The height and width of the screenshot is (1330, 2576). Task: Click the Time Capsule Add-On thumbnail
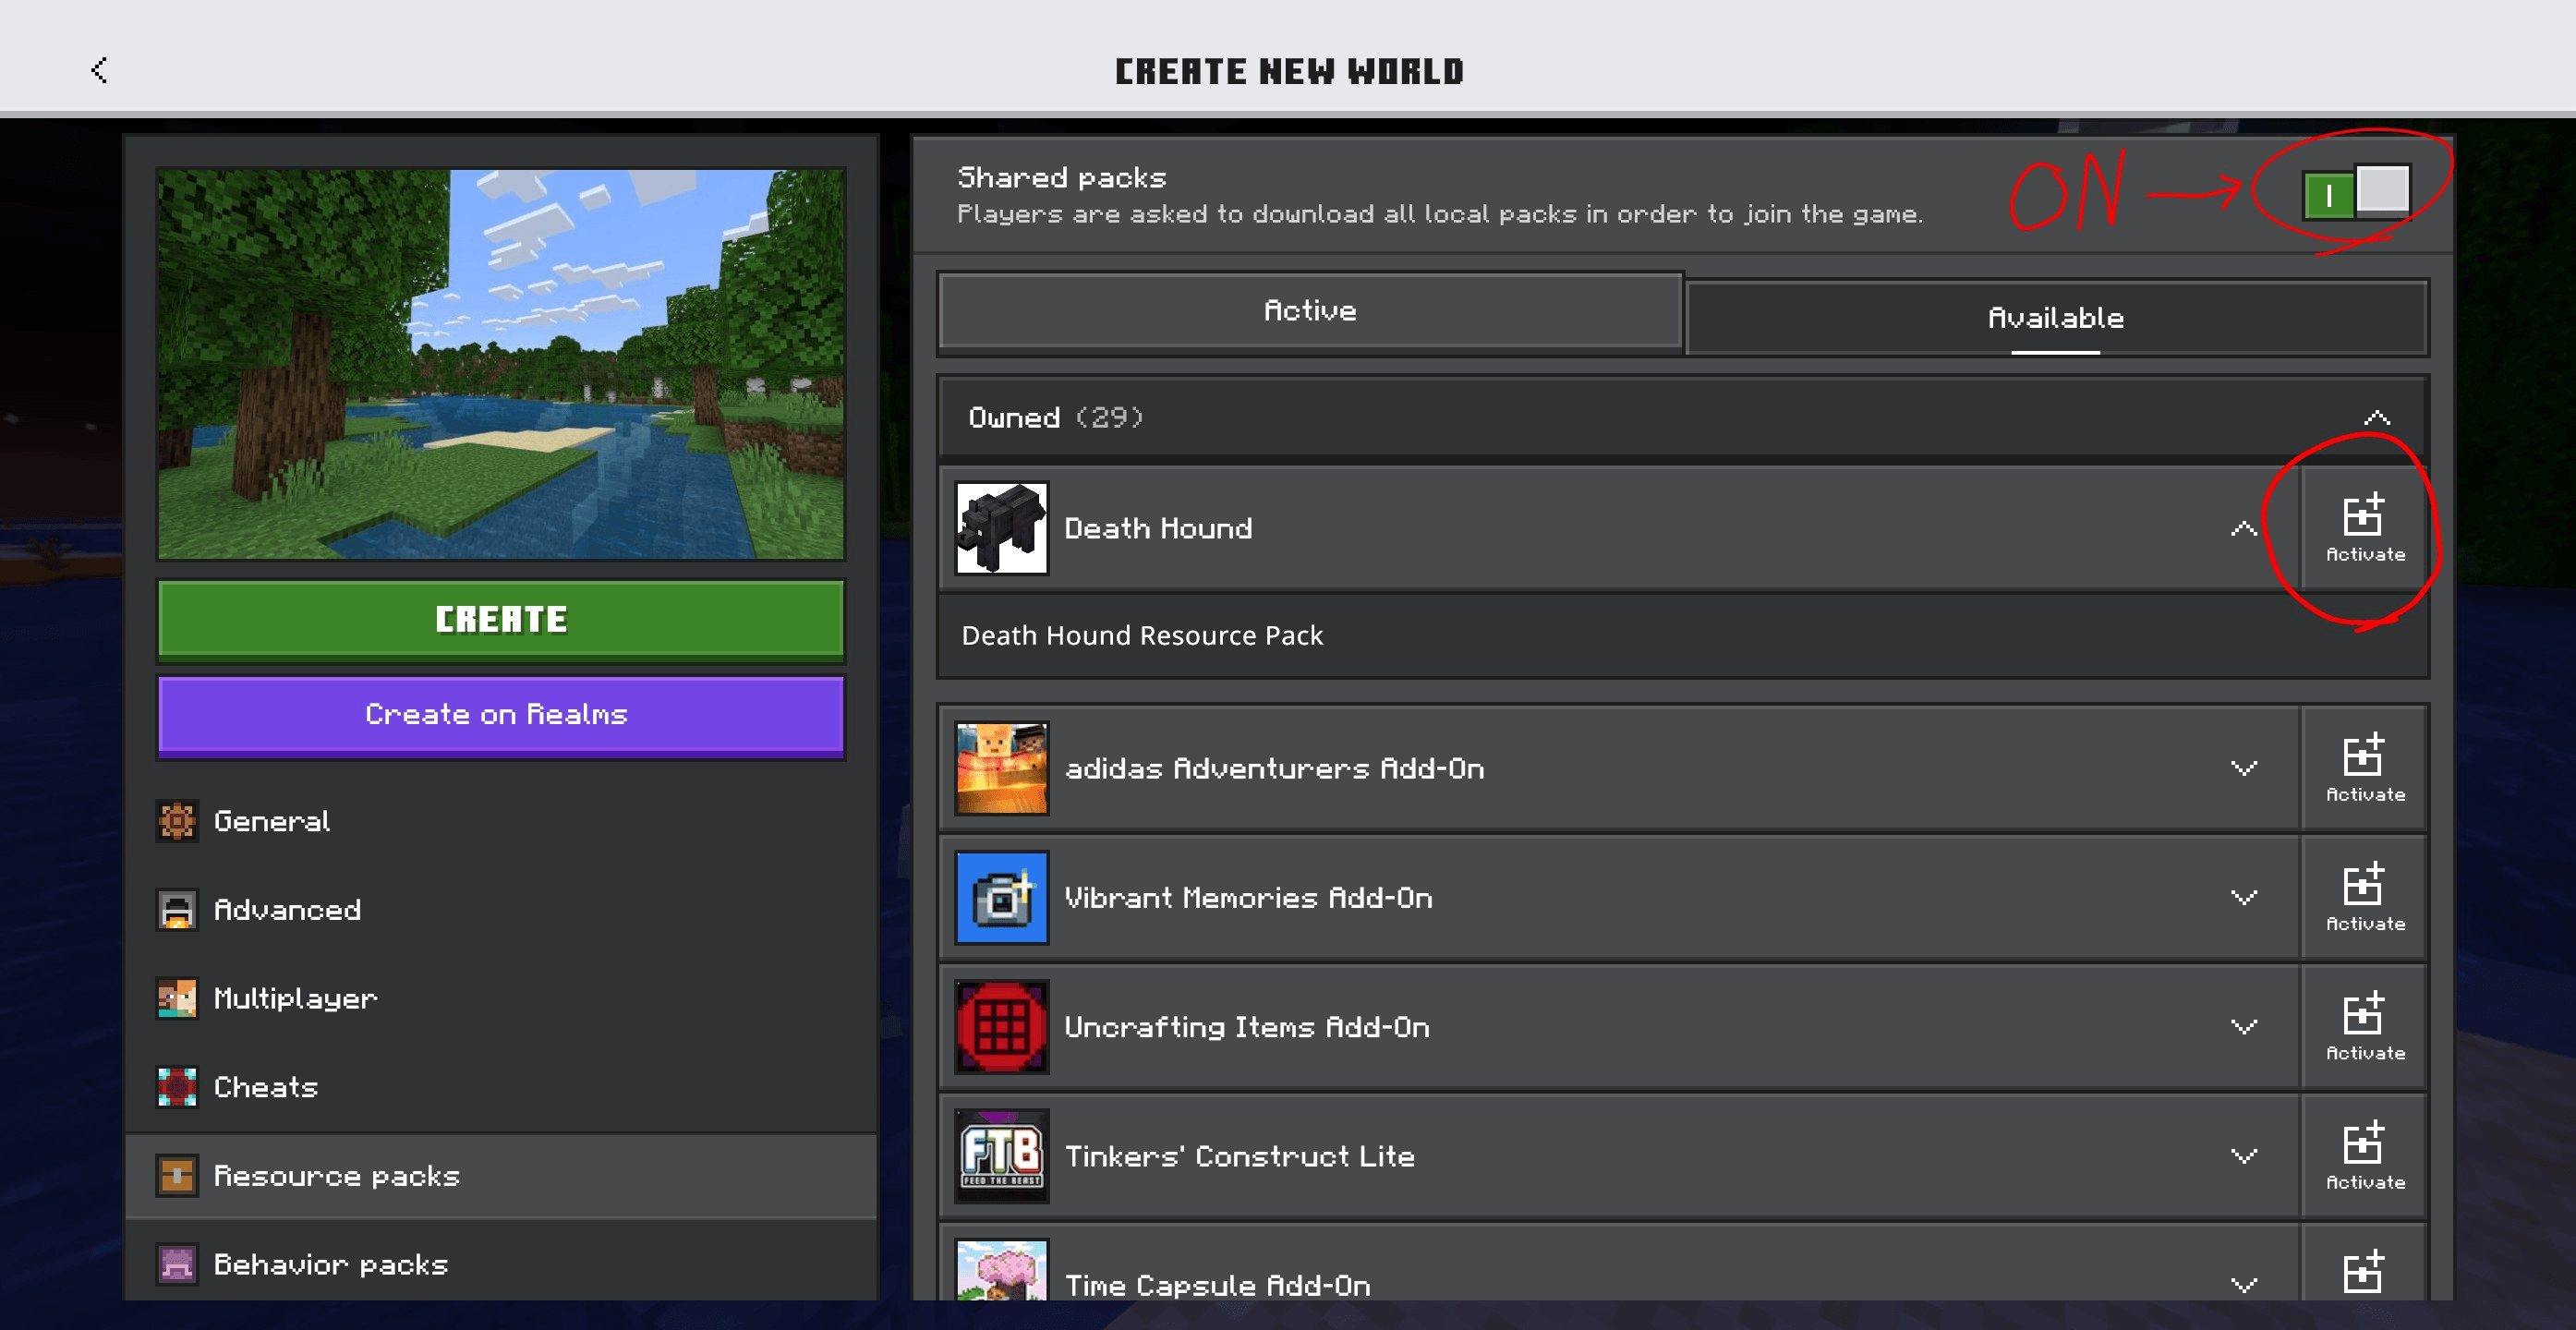click(1001, 1269)
